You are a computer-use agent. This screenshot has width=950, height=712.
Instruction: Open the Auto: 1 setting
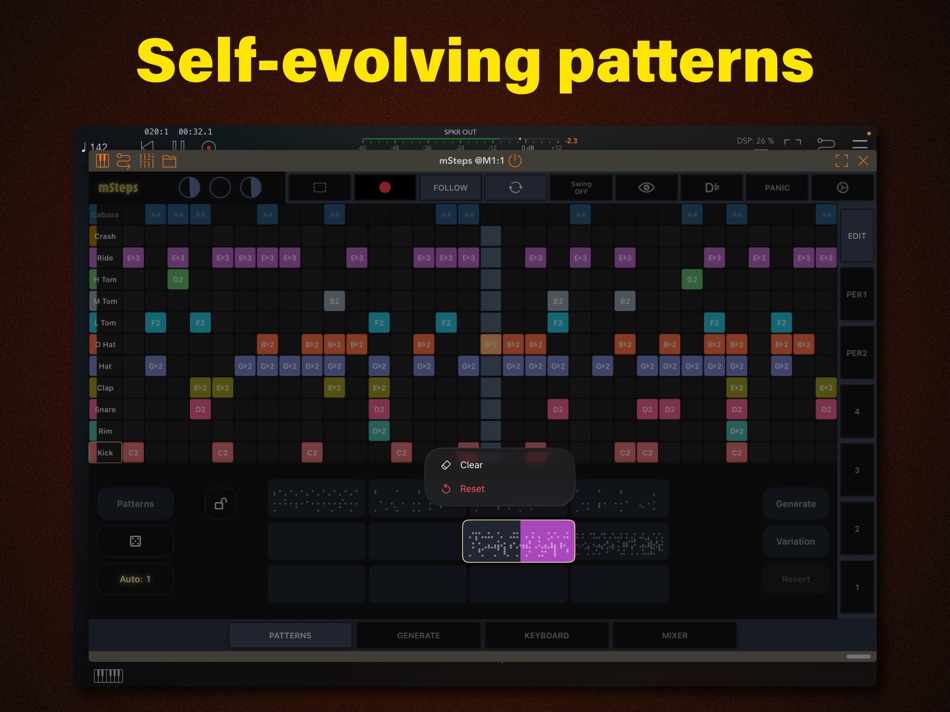(135, 579)
